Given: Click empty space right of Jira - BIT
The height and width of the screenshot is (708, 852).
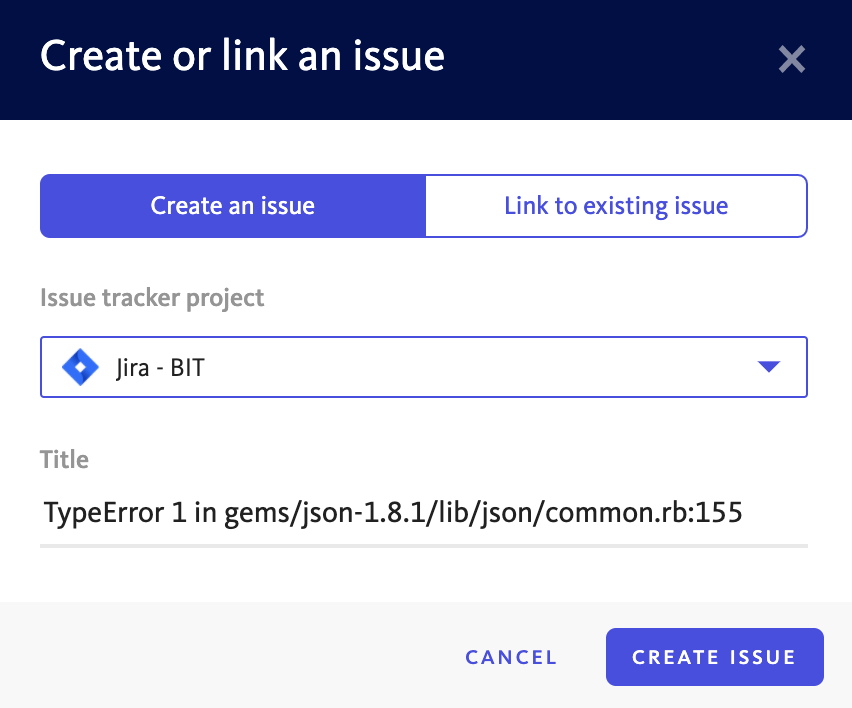Looking at the screenshot, I should 478,367.
